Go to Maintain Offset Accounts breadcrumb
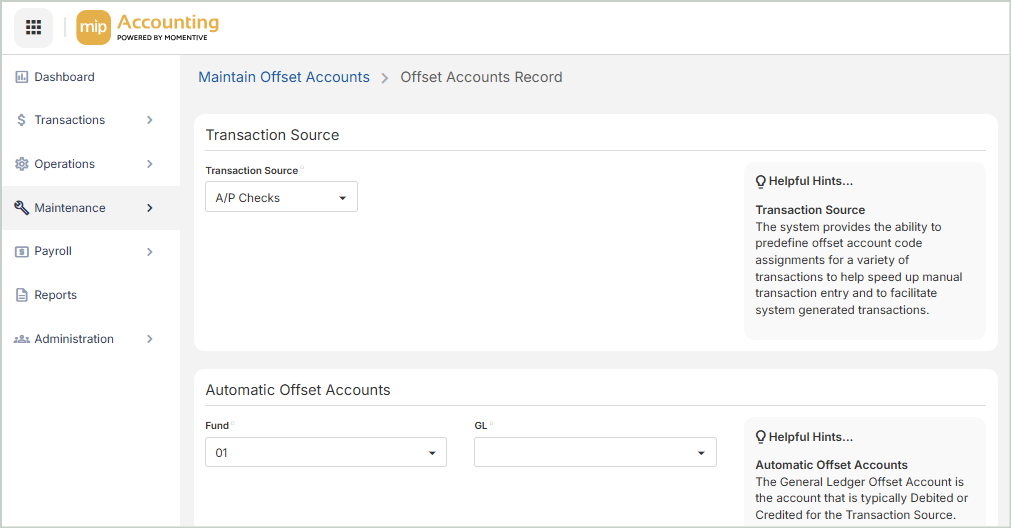Image resolution: width=1011 pixels, height=528 pixels. (x=284, y=77)
